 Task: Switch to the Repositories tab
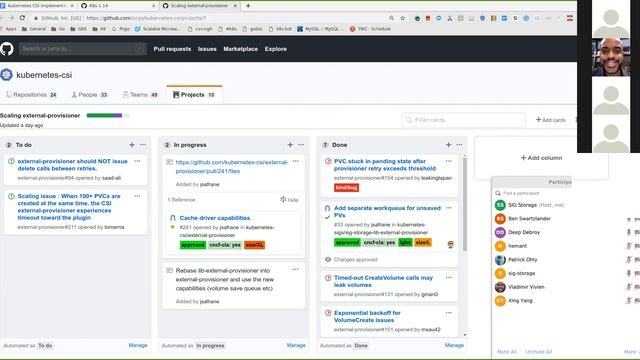click(31, 95)
